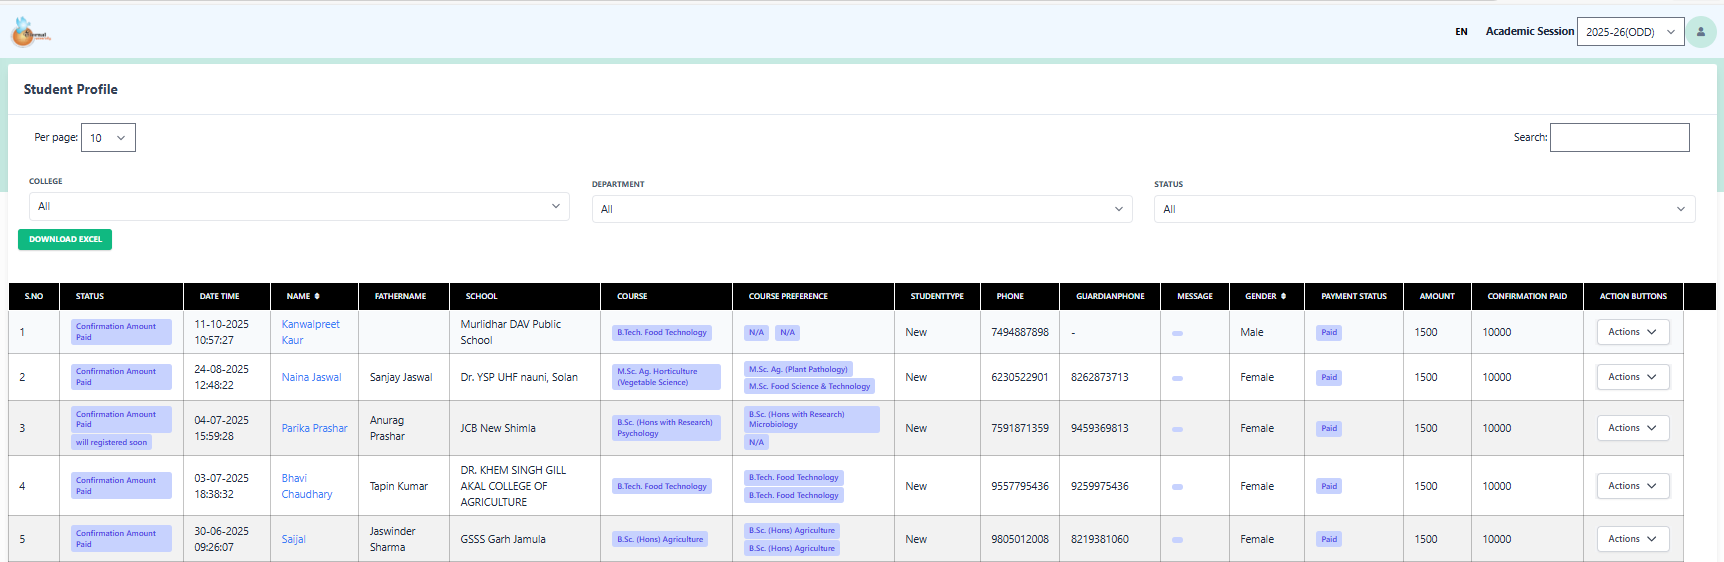1724x562 pixels.
Task: Sort the table by Name column
Action: [303, 297]
